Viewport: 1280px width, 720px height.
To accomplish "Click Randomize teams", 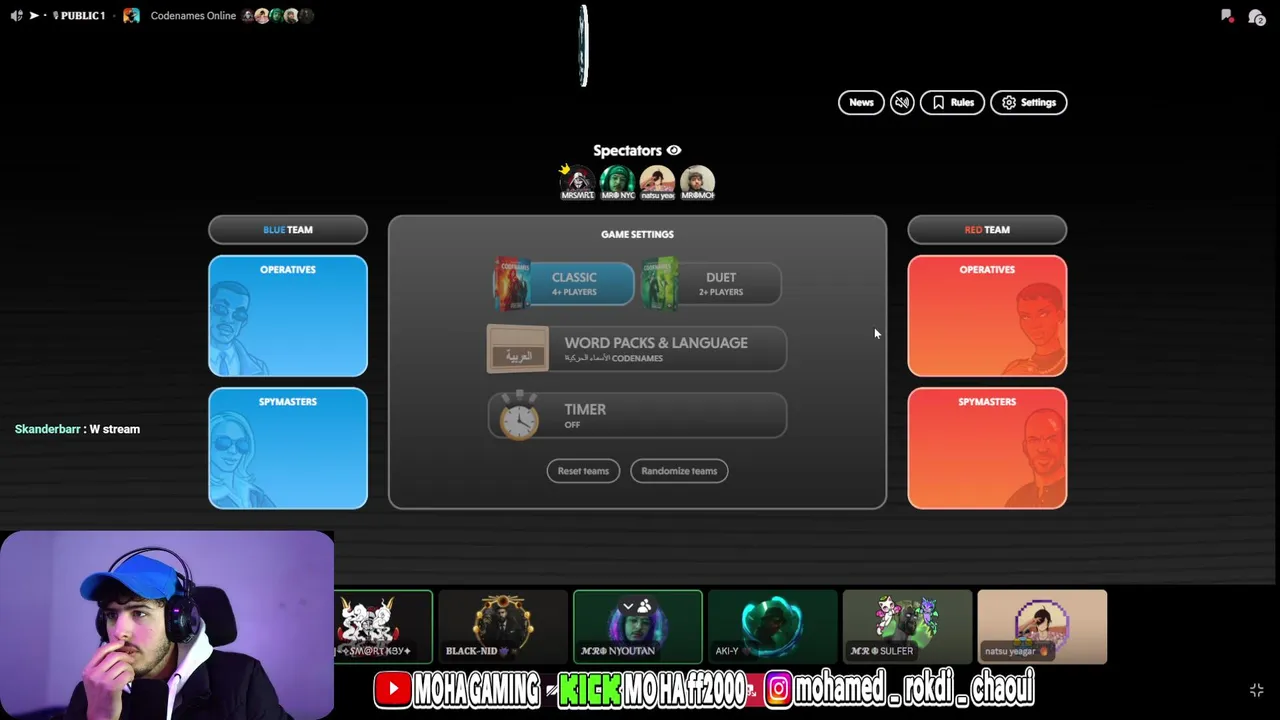I will (x=679, y=471).
